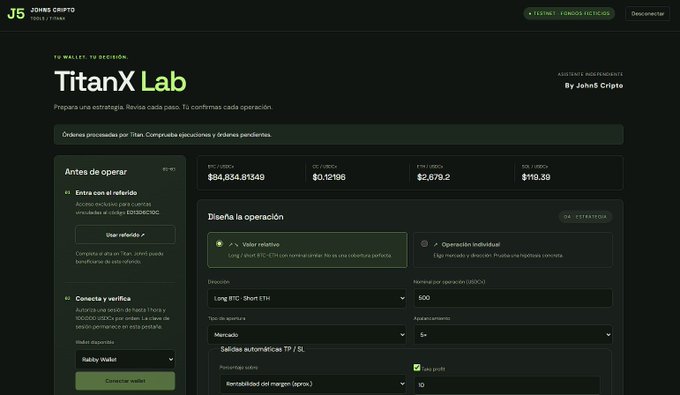The width and height of the screenshot is (680, 395).
Task: Click the Nominal por operación input field
Action: coord(513,298)
